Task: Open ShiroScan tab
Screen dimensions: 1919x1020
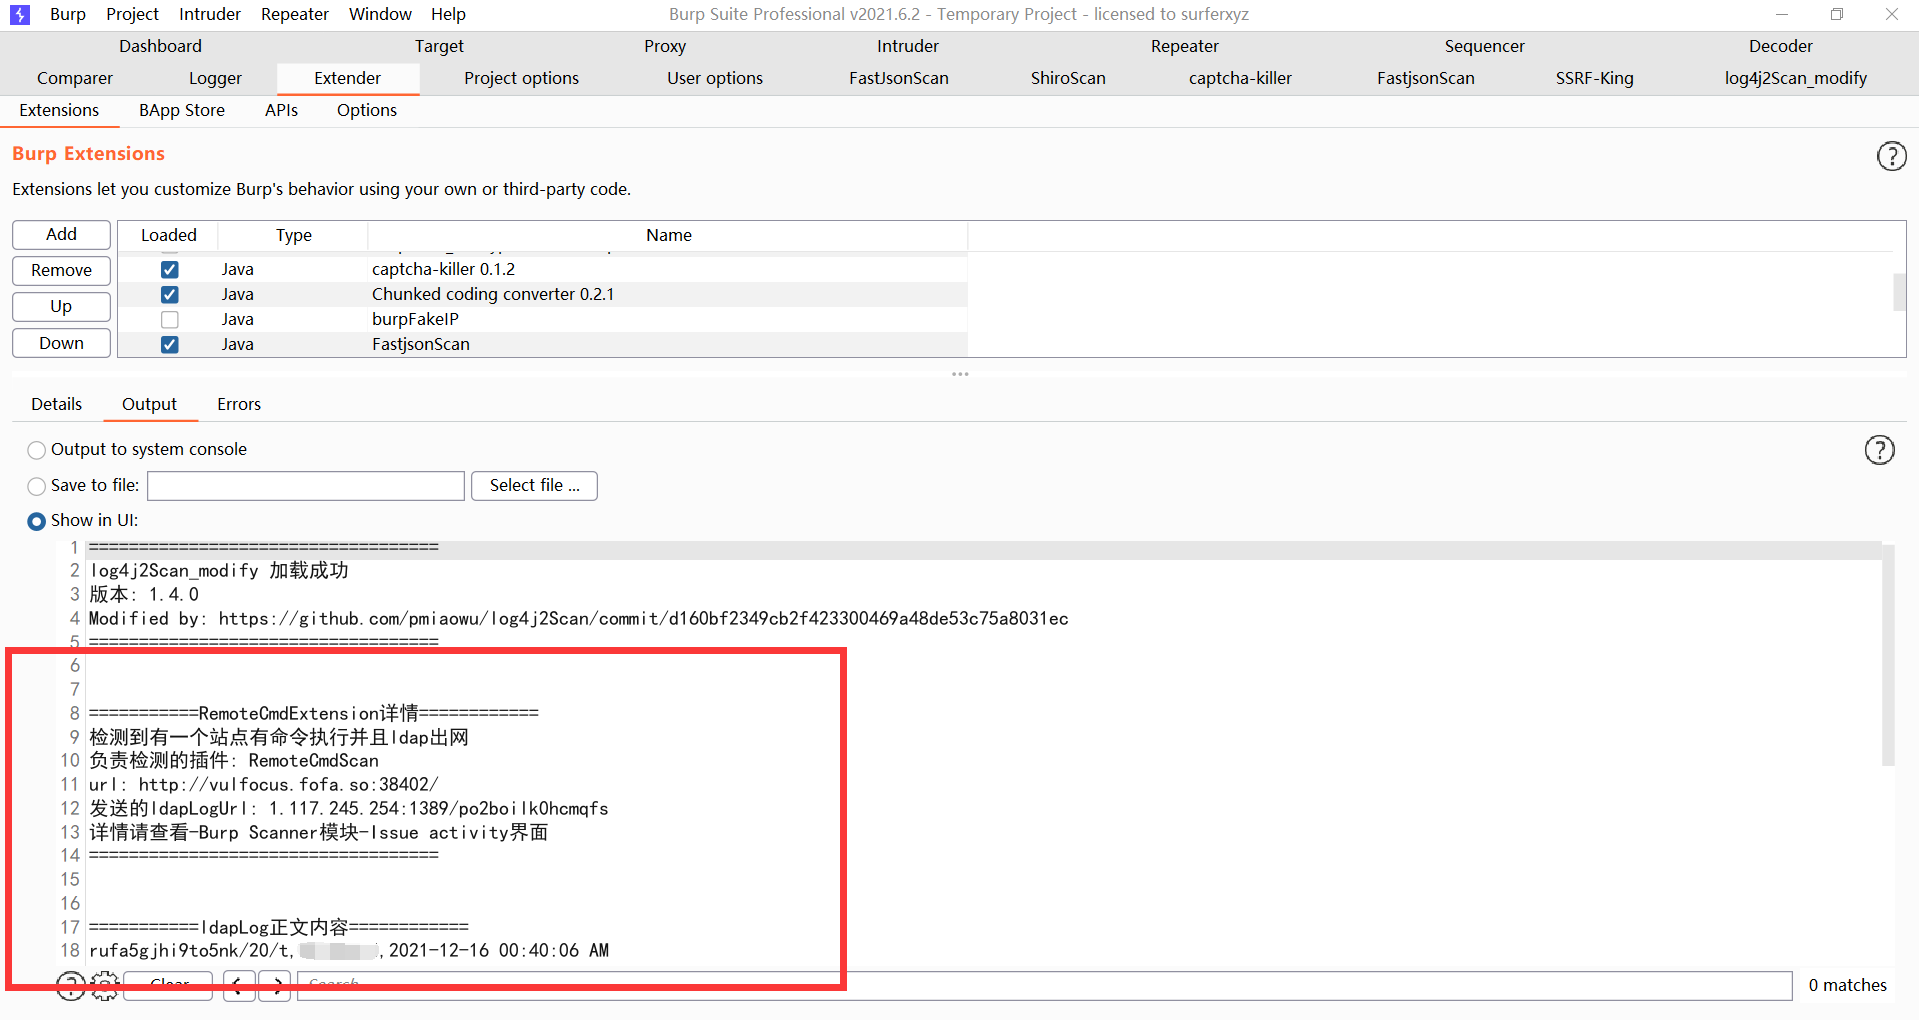Action: (1068, 78)
